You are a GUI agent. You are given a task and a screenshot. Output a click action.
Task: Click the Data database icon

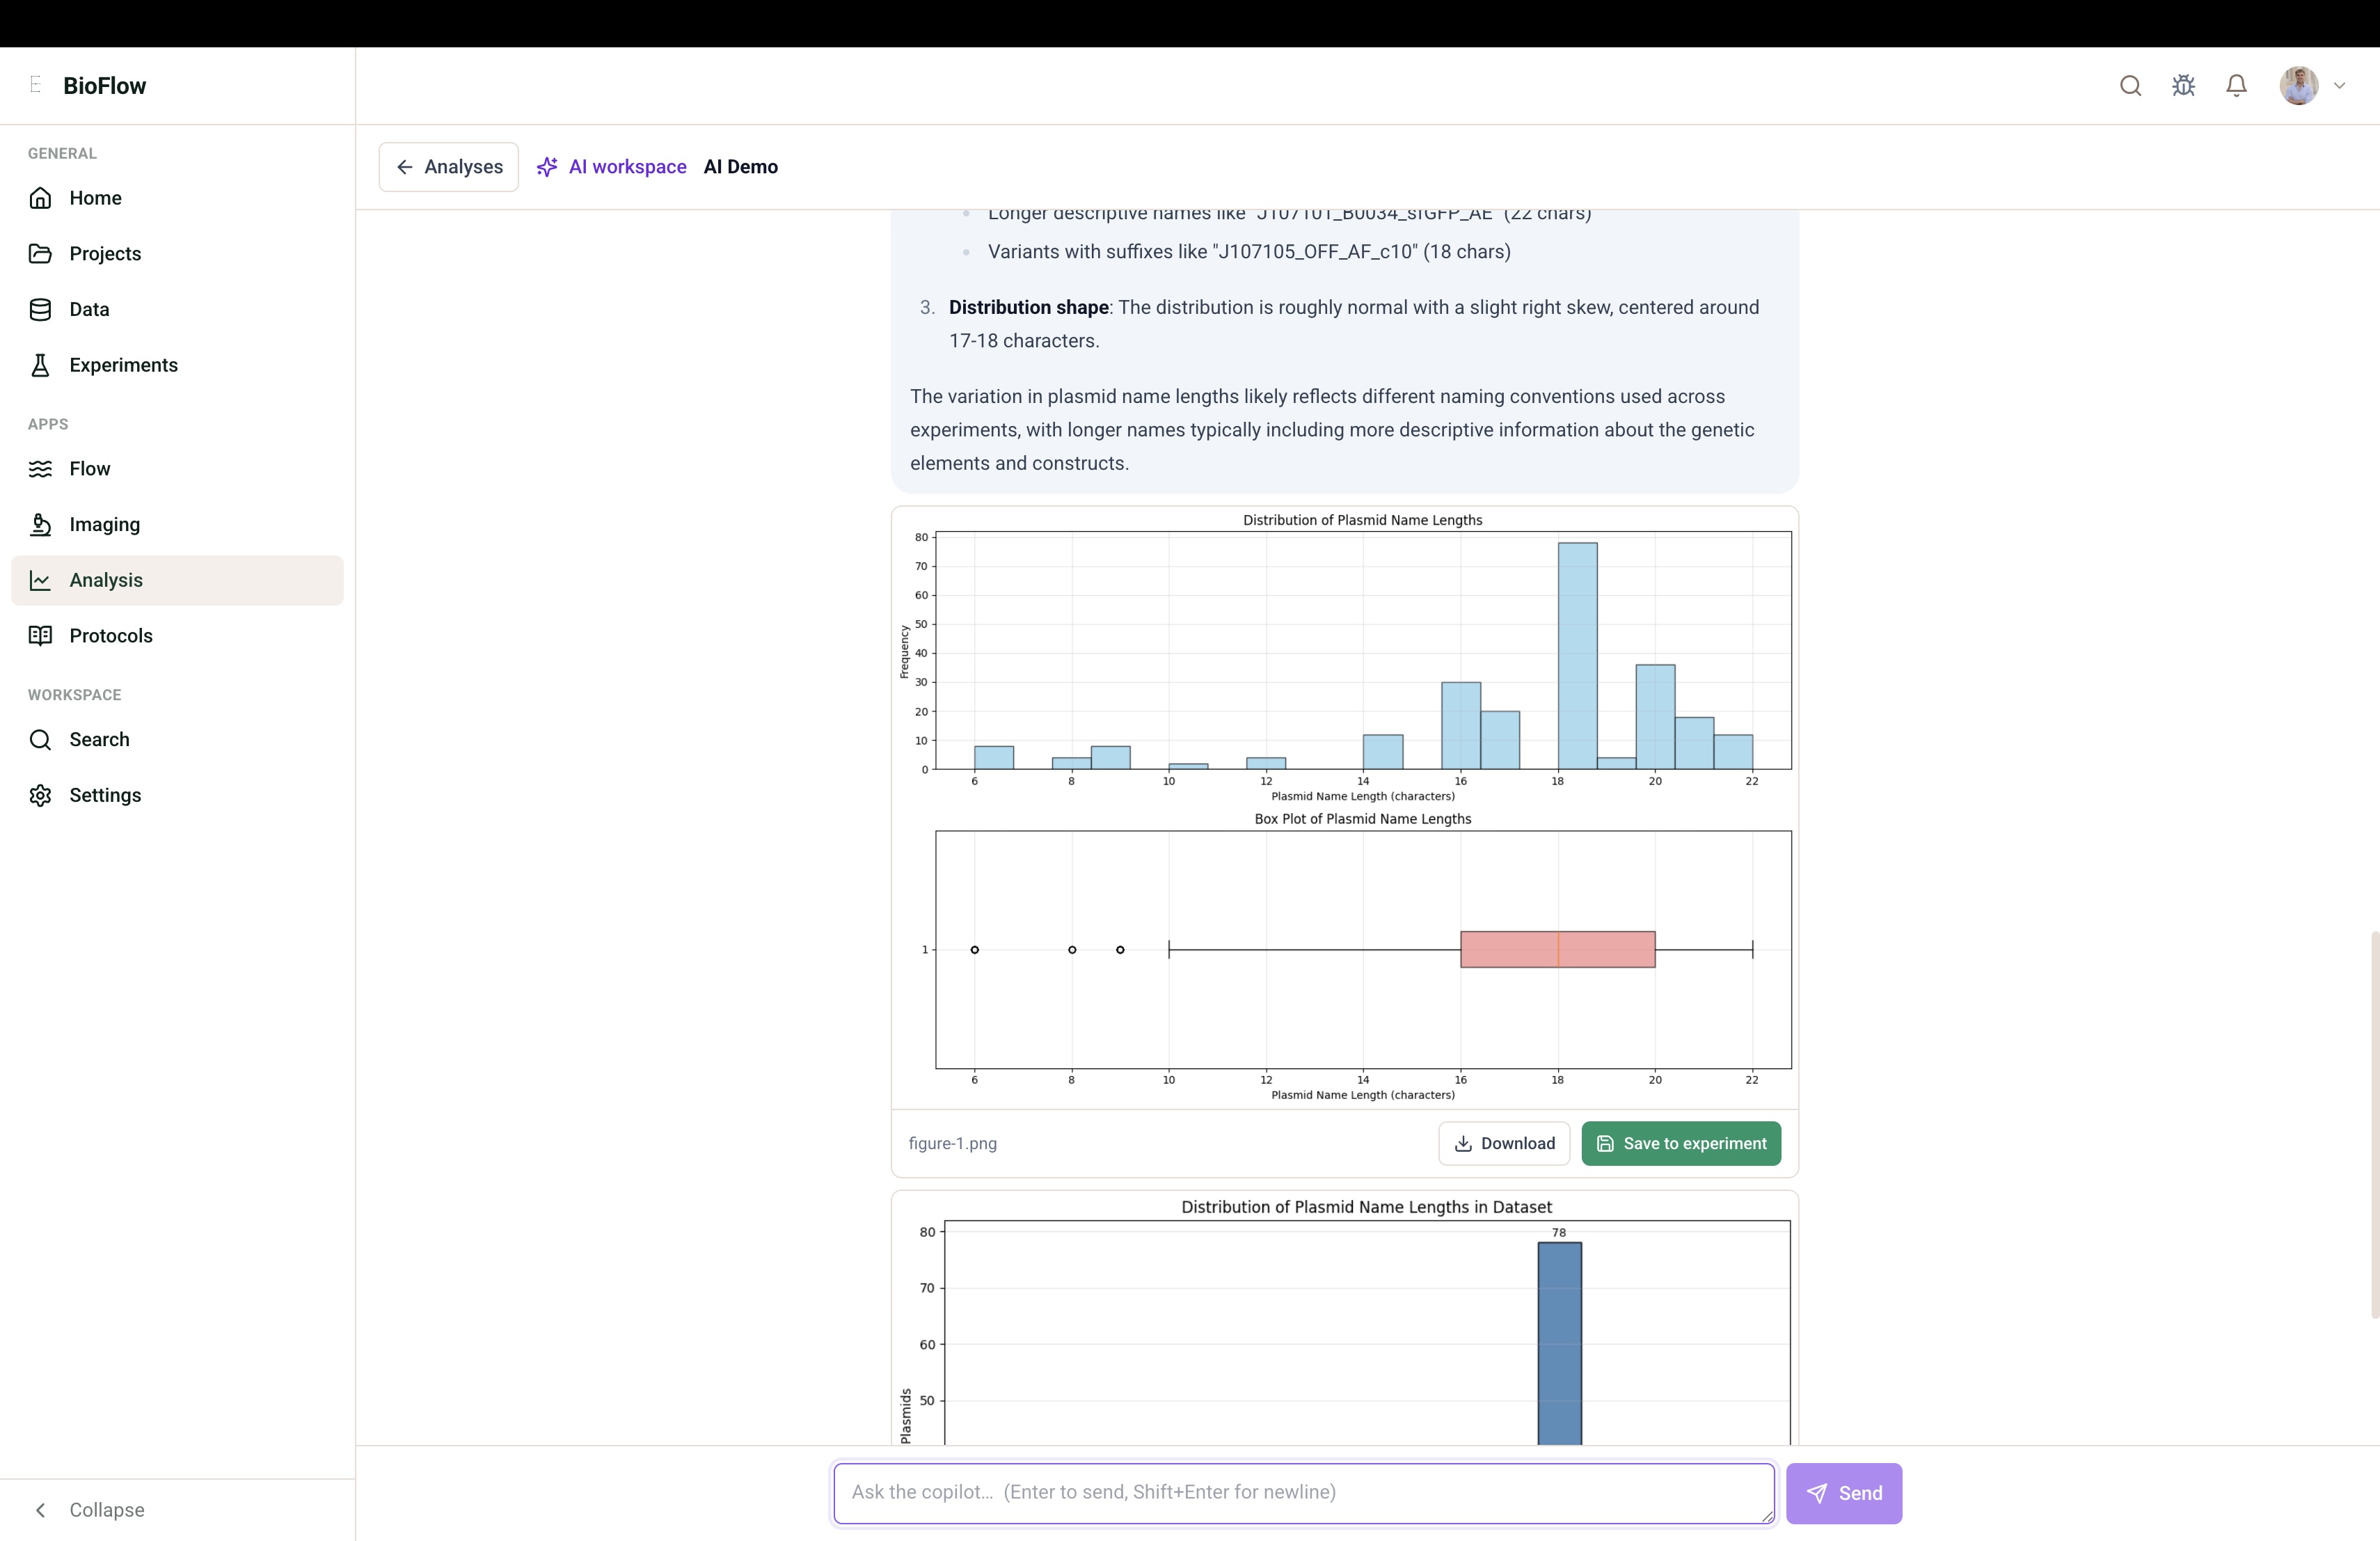[40, 310]
